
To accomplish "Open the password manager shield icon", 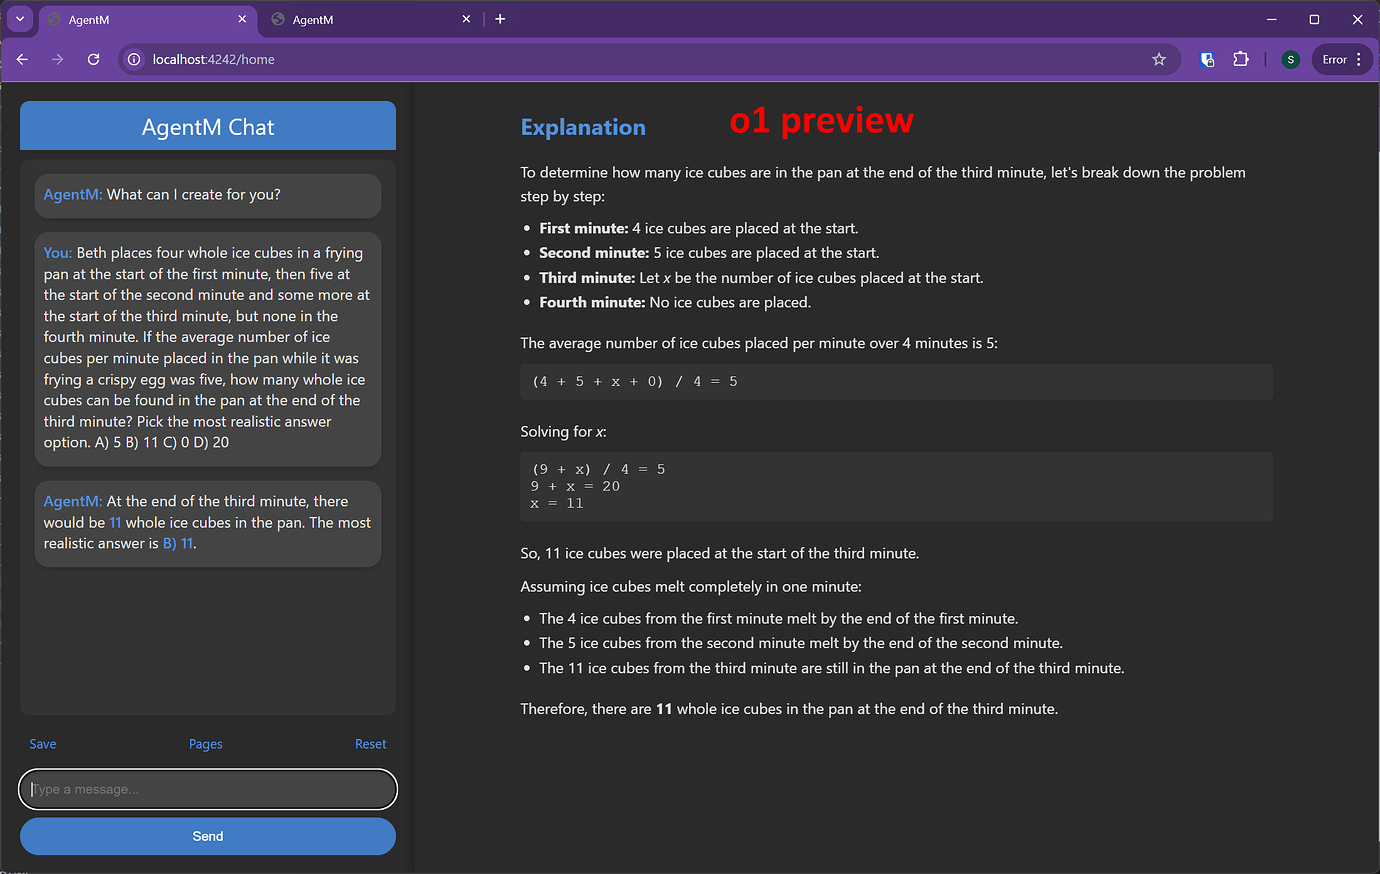I will click(1207, 59).
